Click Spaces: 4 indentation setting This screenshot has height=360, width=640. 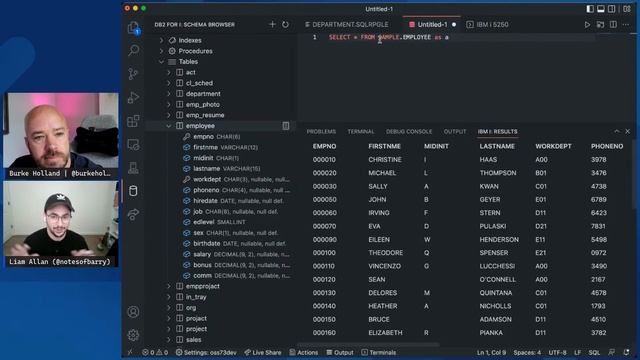[527, 352]
